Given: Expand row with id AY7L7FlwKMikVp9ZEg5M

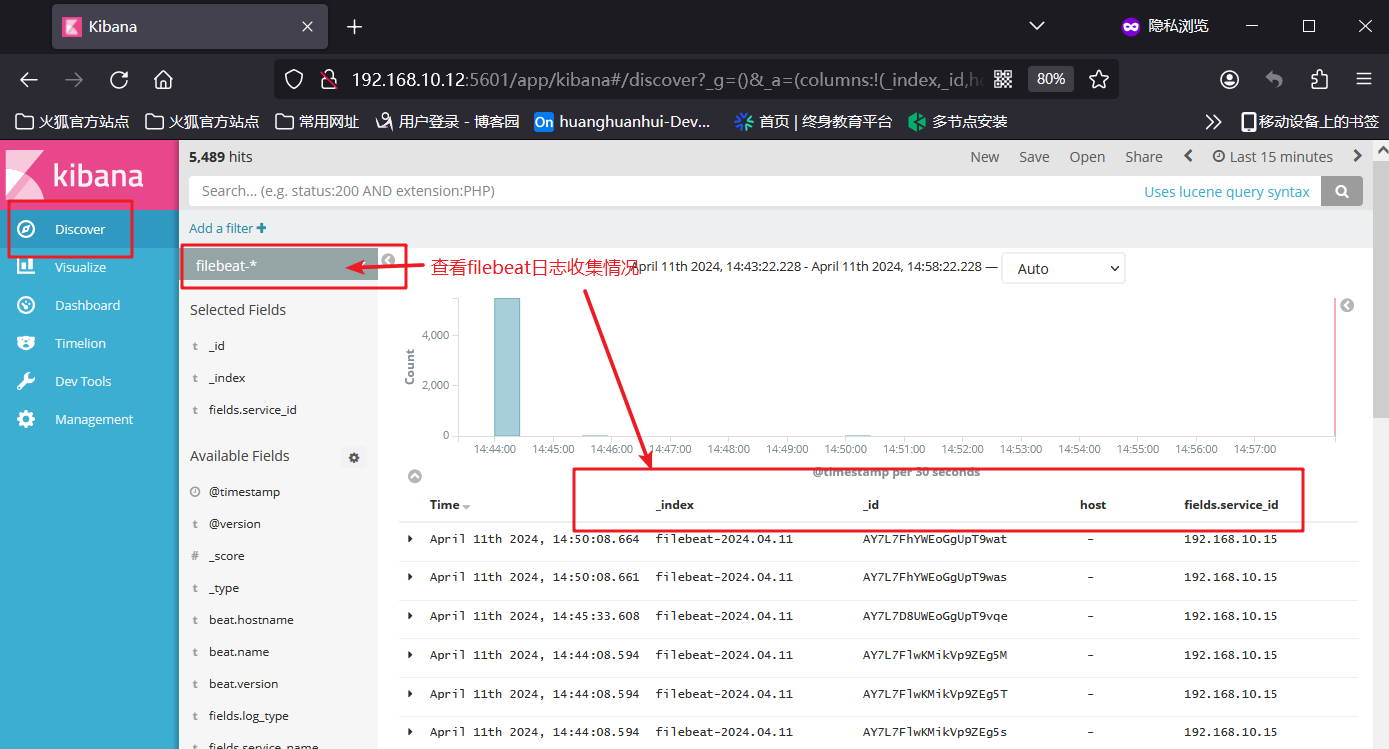Looking at the screenshot, I should 410,655.
